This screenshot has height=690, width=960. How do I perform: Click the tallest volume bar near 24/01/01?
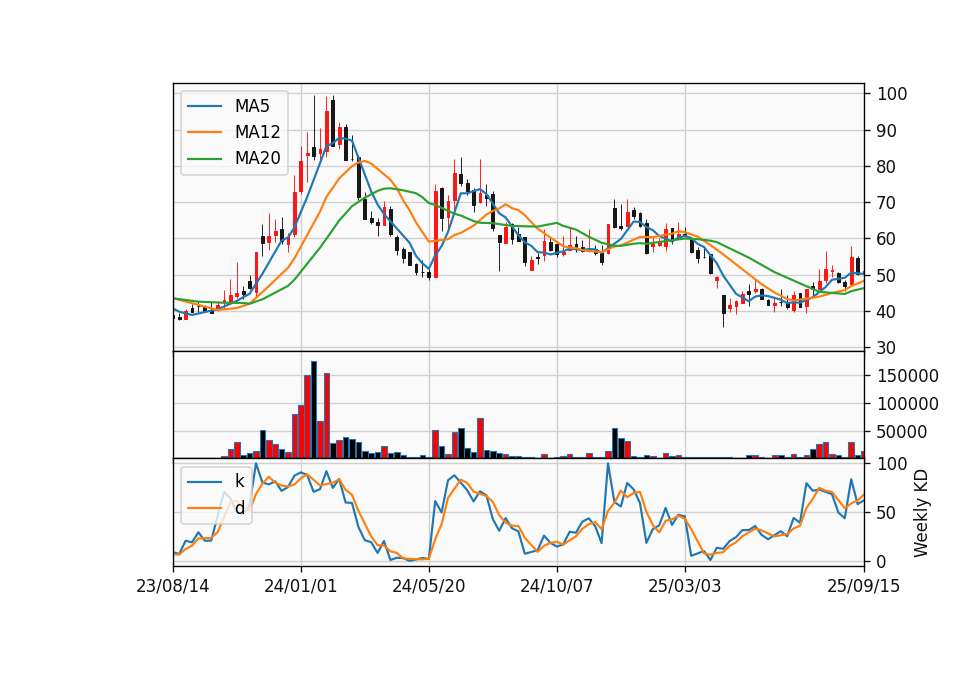pyautogui.click(x=314, y=410)
